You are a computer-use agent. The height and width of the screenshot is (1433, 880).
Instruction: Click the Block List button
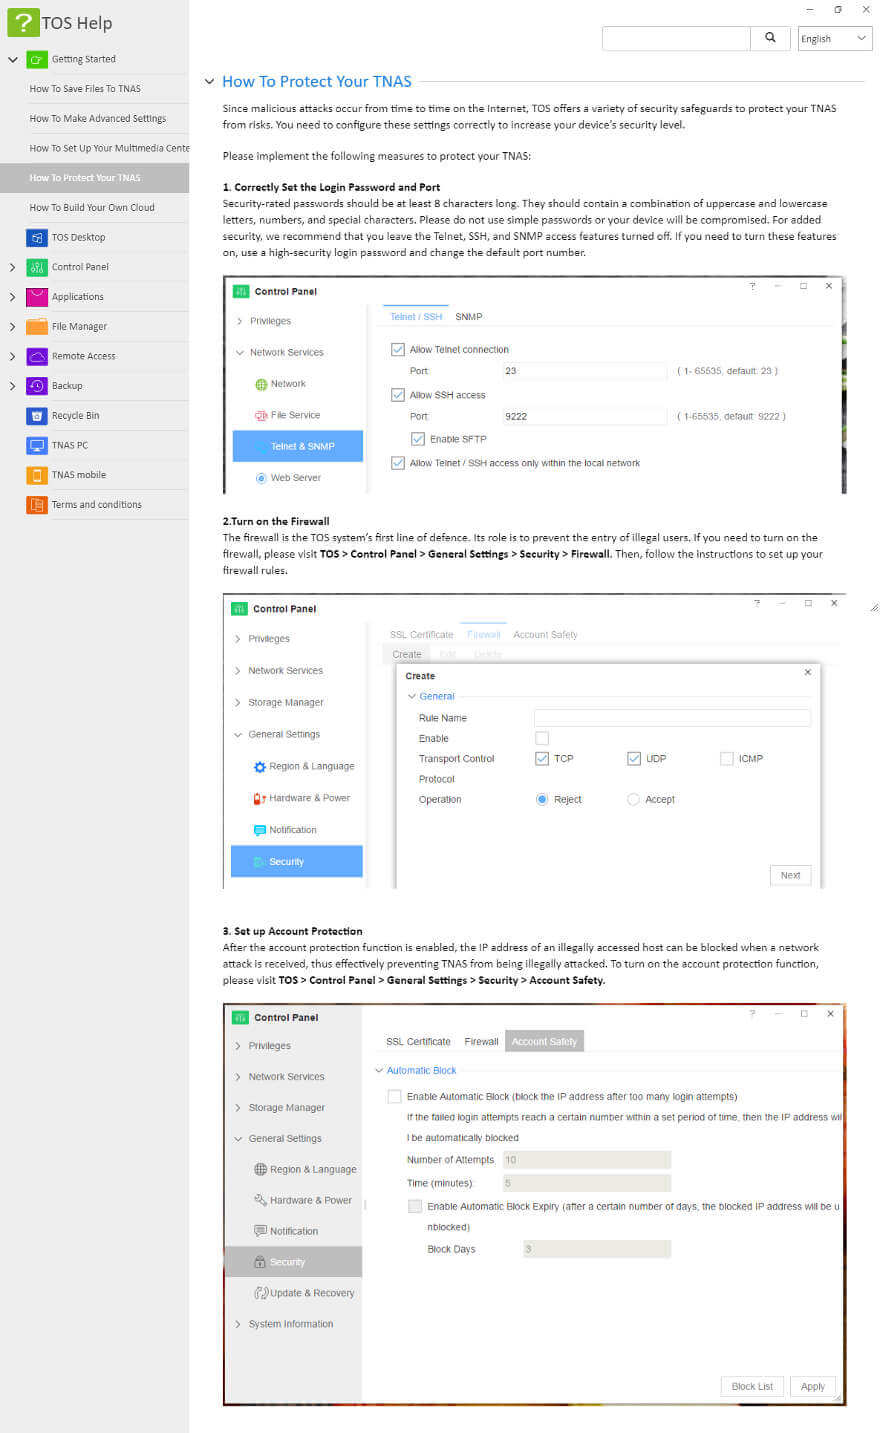click(752, 1387)
